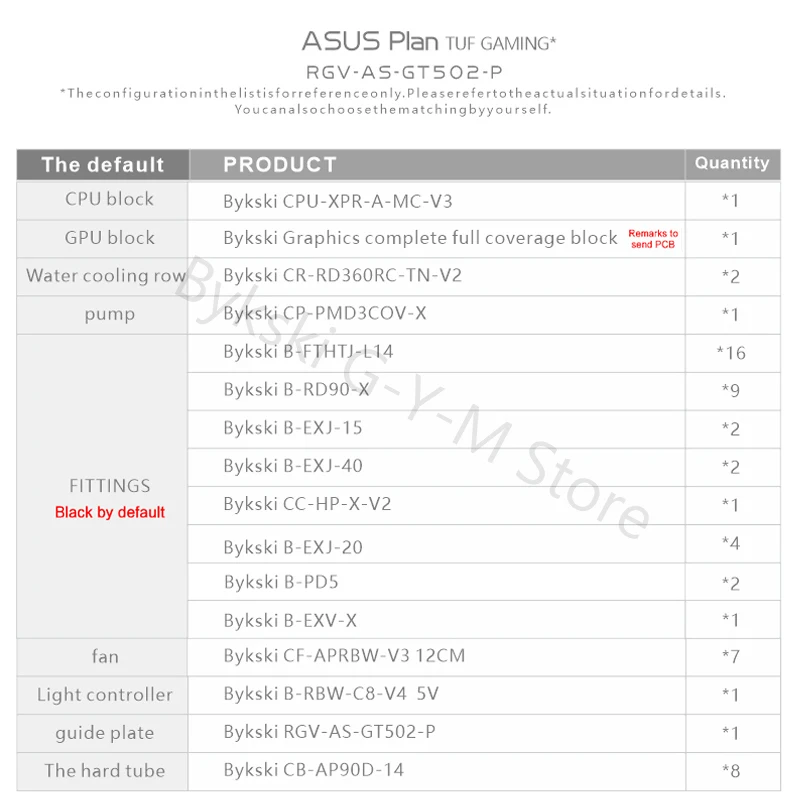
Task: Click the Quantity column header
Action: point(732,163)
